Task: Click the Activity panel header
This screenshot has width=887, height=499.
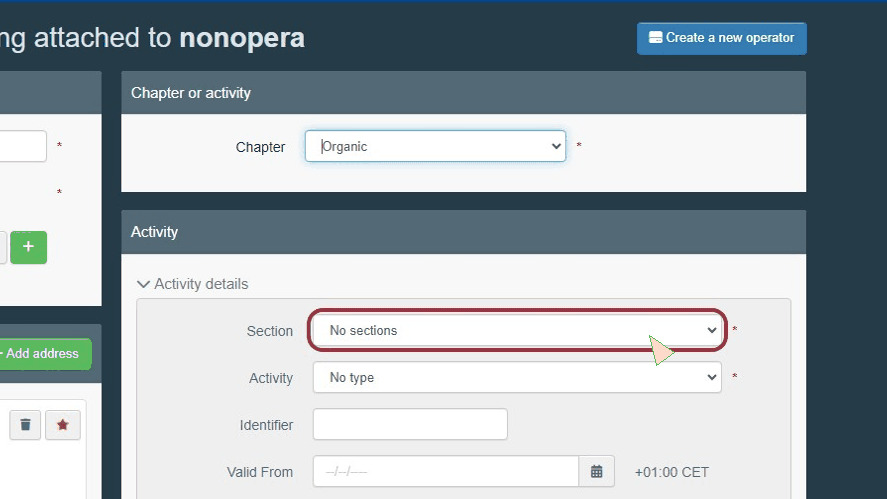Action: click(x=463, y=232)
